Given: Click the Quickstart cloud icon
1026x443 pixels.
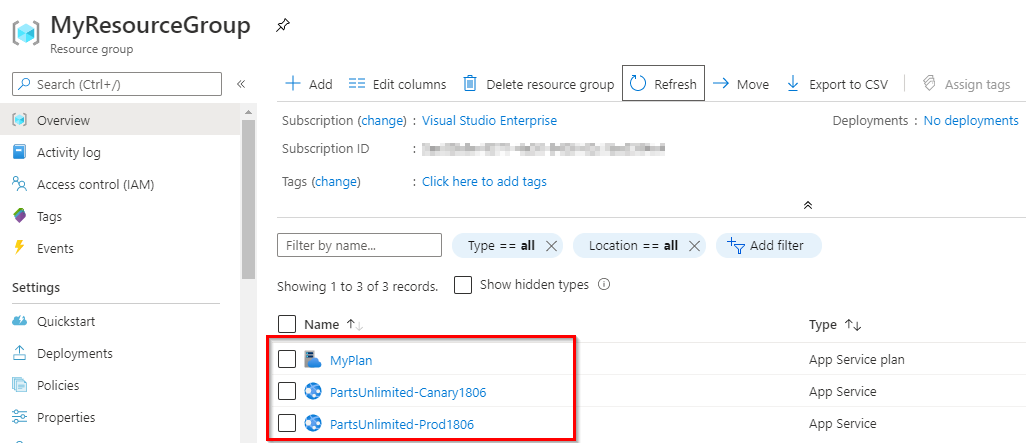Looking at the screenshot, I should click(20, 321).
